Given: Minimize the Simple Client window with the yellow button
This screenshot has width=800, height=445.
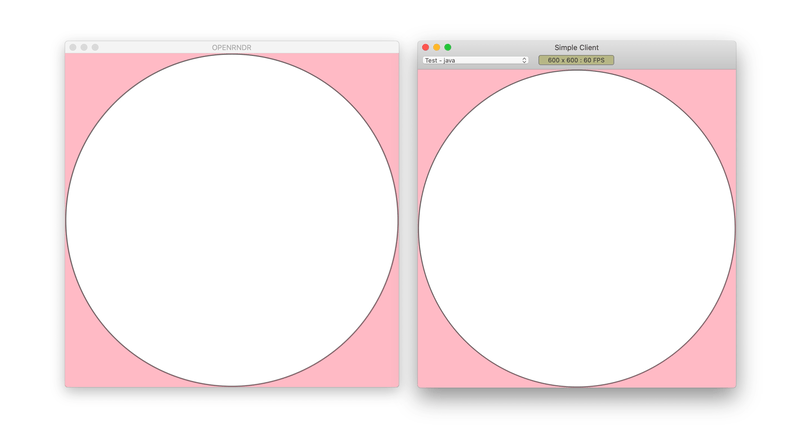Looking at the screenshot, I should tap(437, 47).
